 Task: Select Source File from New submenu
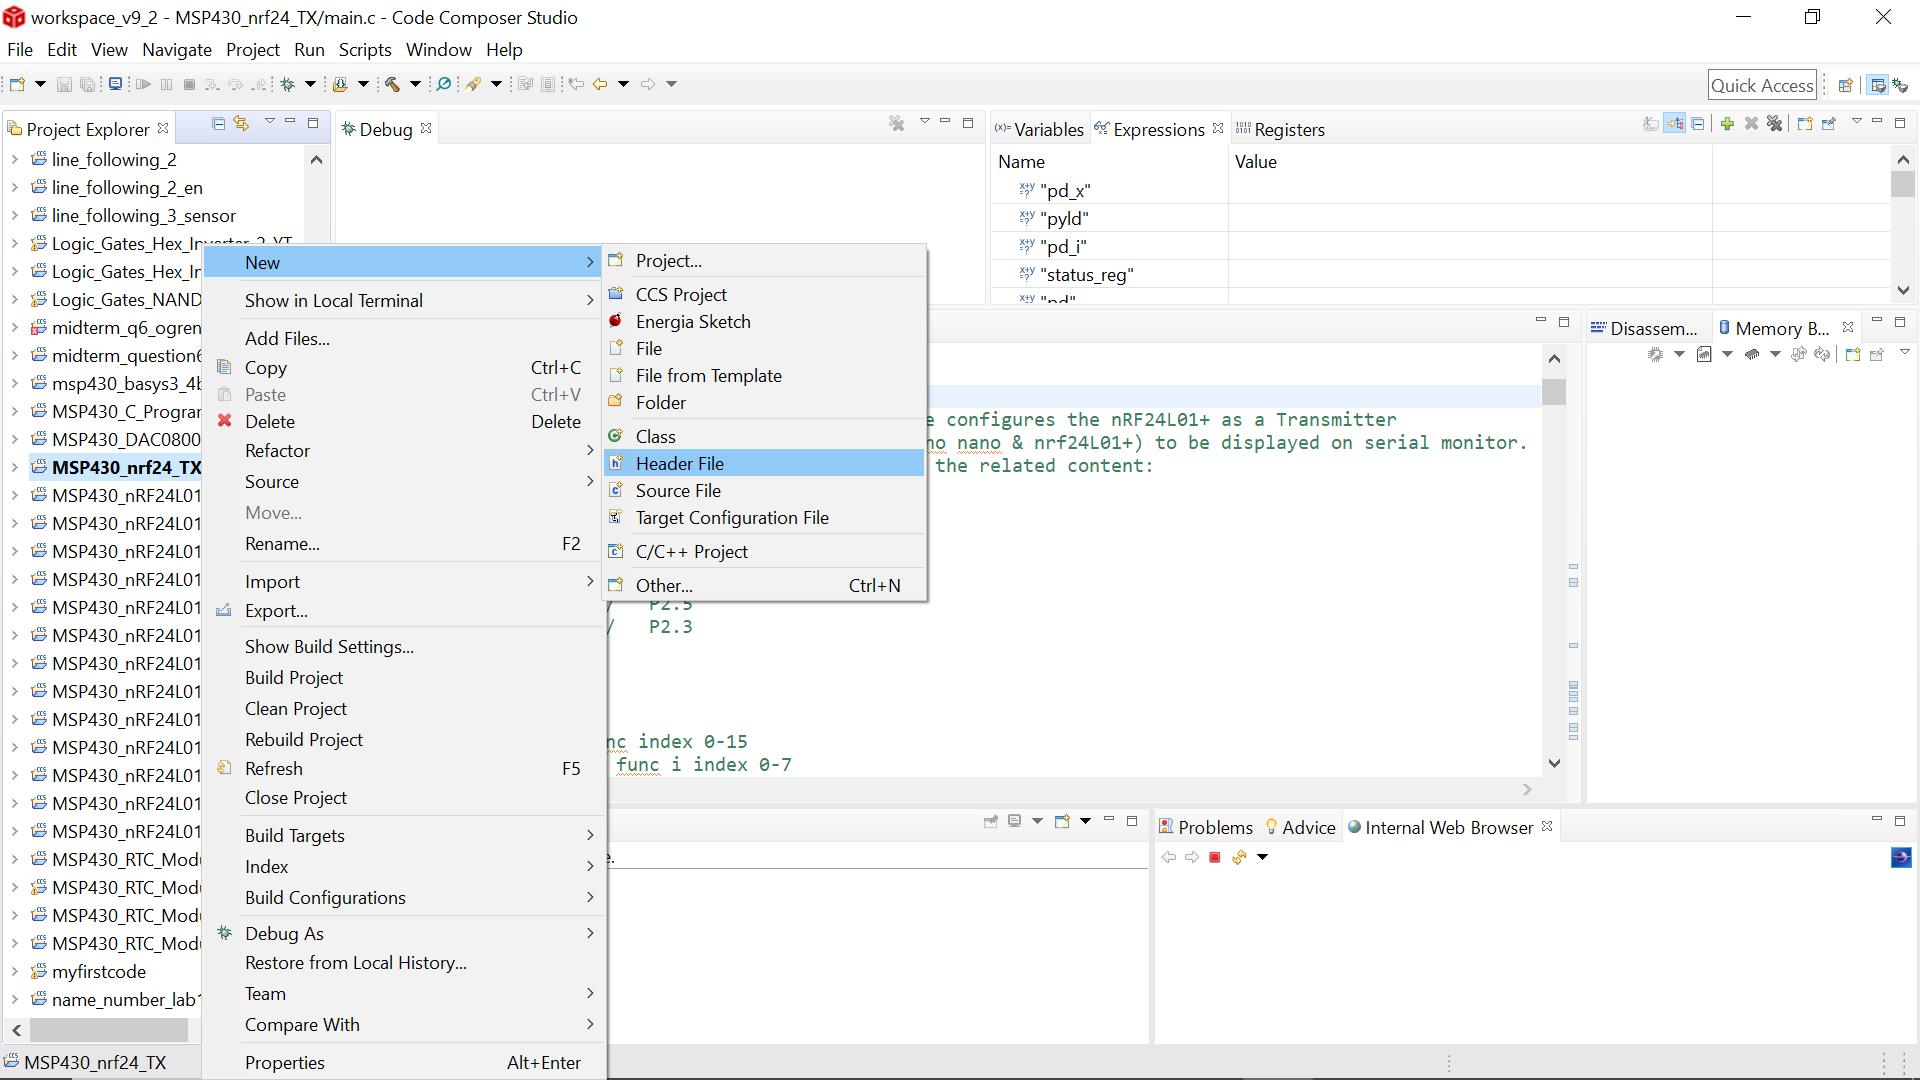[x=764, y=490]
